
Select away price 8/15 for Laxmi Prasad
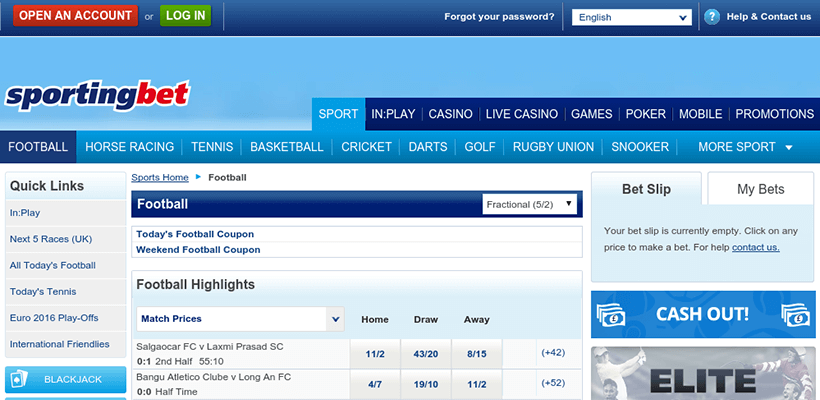click(x=476, y=354)
